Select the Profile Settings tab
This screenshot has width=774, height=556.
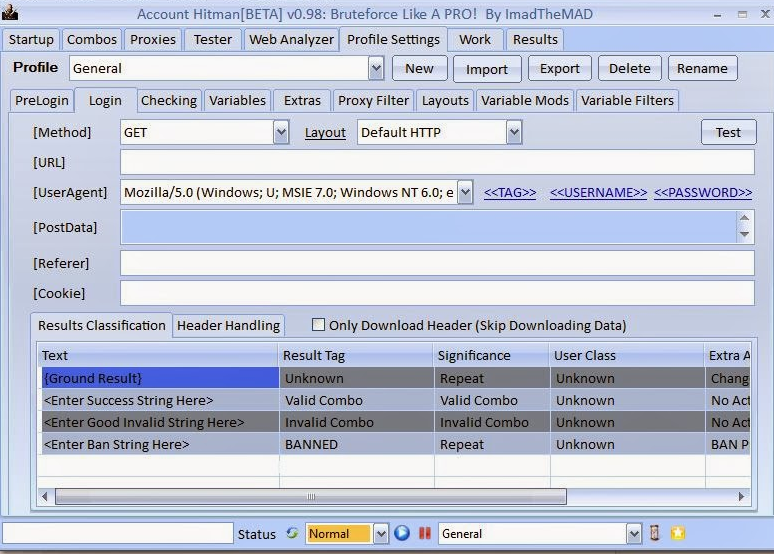point(393,40)
